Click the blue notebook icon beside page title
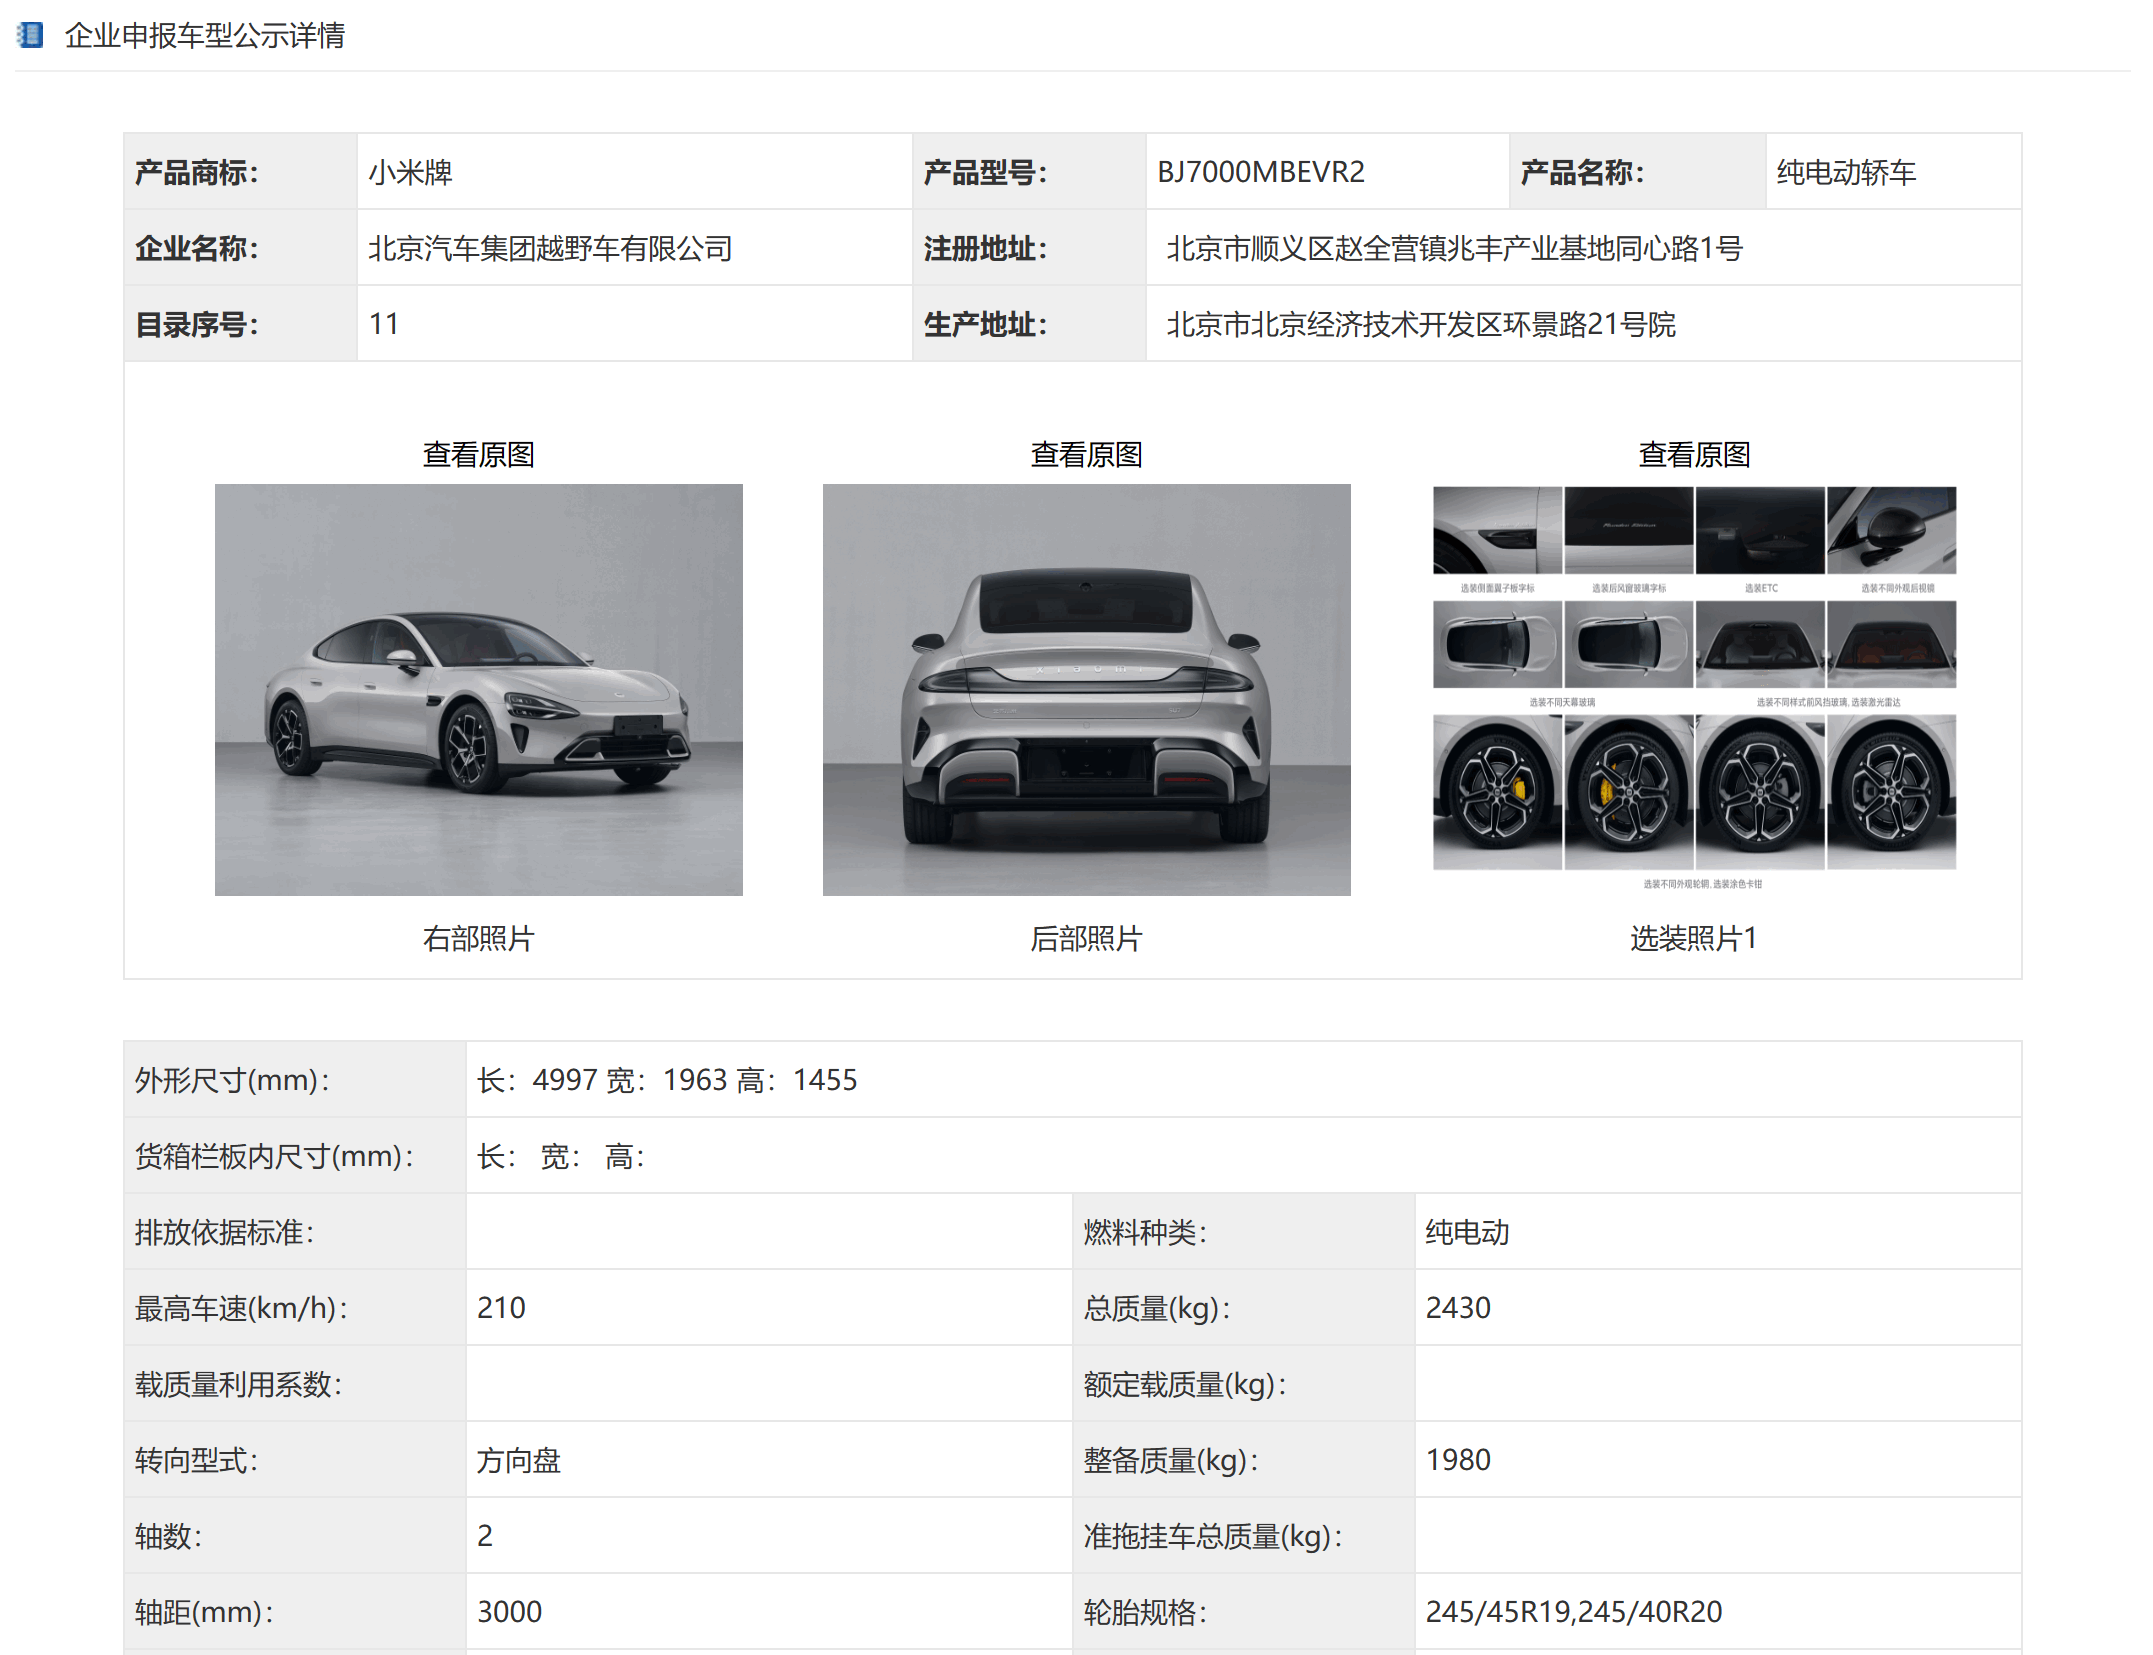Image resolution: width=2153 pixels, height=1655 pixels. (x=30, y=35)
